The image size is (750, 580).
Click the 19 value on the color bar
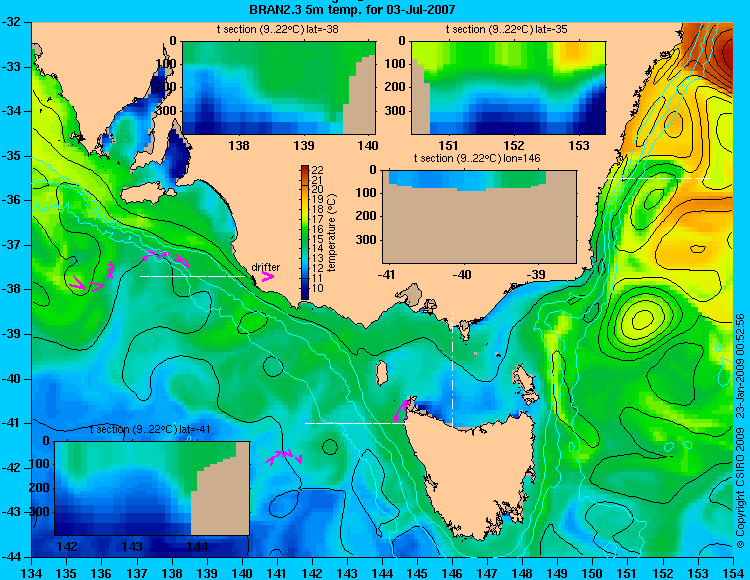tap(318, 199)
